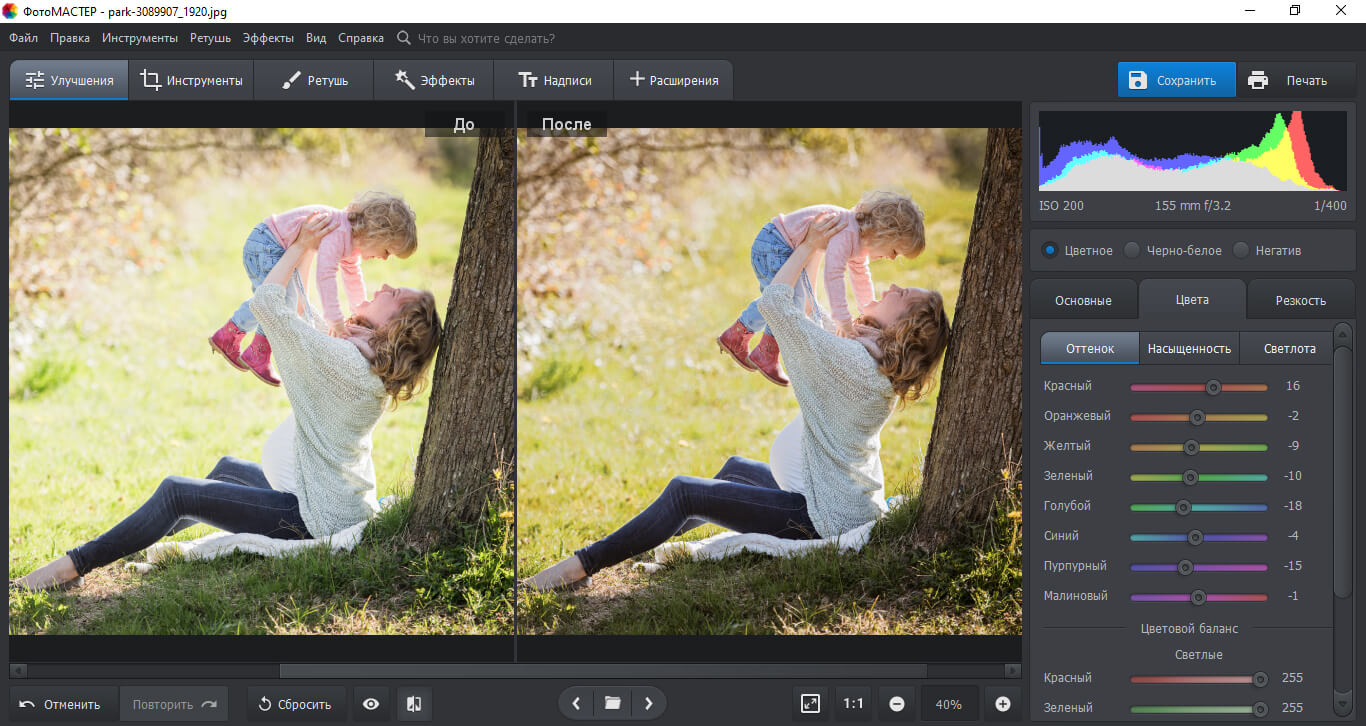
Task: Switch to the Насыщенность tab
Action: pyautogui.click(x=1188, y=348)
